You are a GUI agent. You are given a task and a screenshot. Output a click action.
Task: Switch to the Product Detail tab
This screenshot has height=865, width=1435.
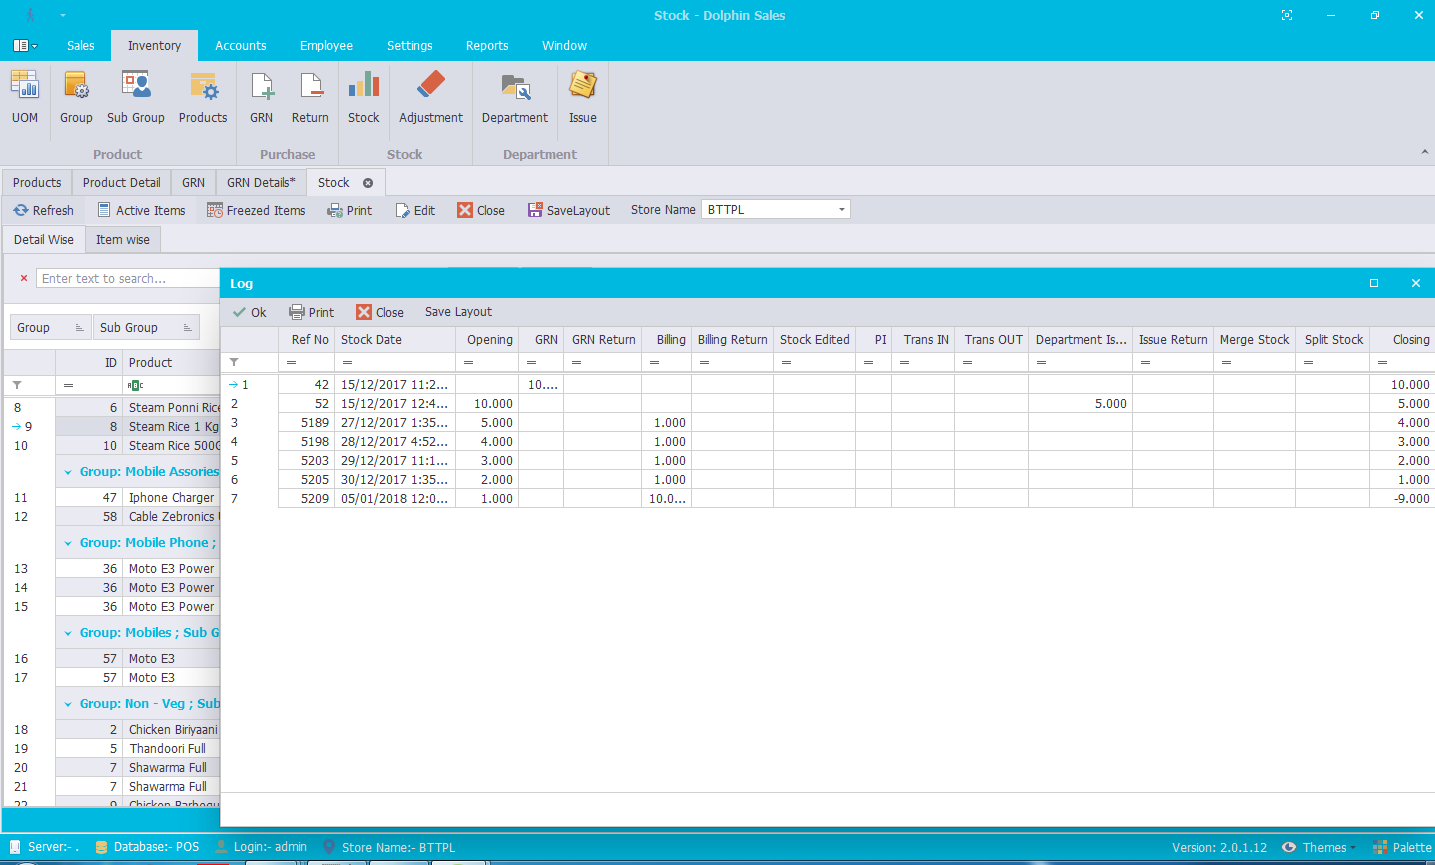pos(121,183)
